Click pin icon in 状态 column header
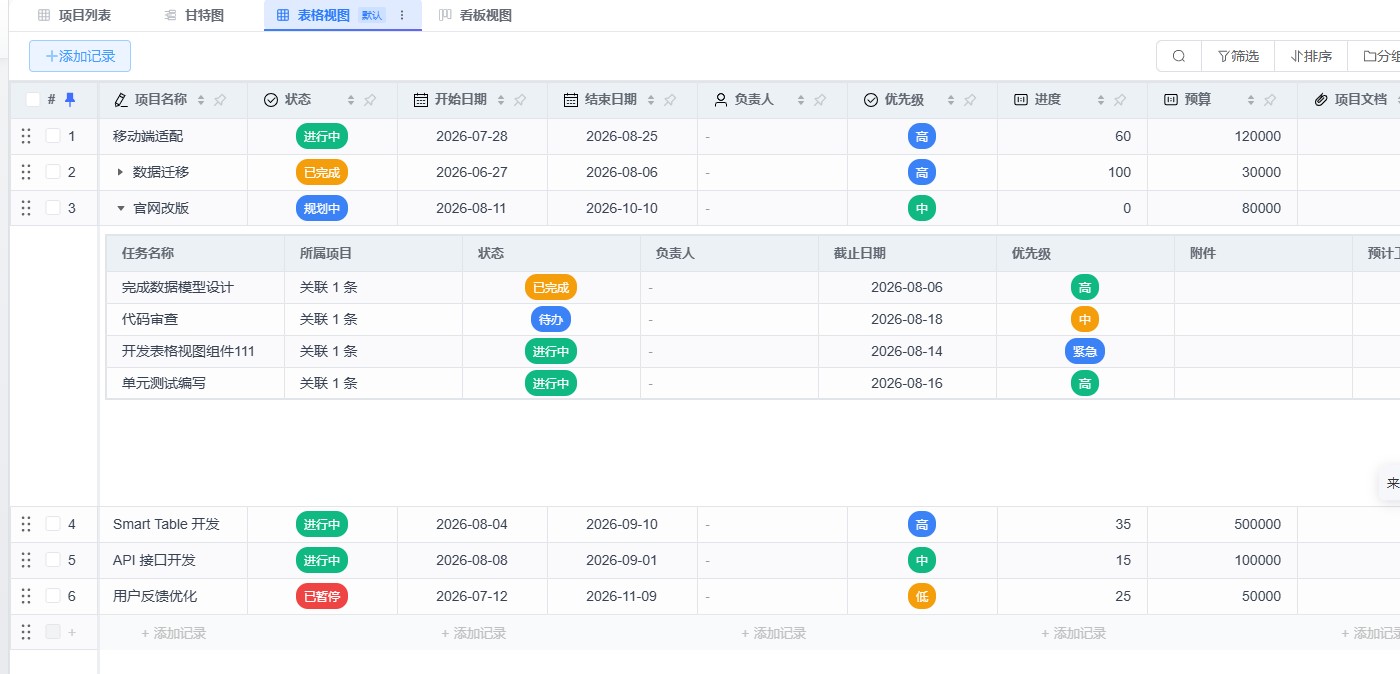Viewport: 1400px width, 674px height. coord(370,100)
